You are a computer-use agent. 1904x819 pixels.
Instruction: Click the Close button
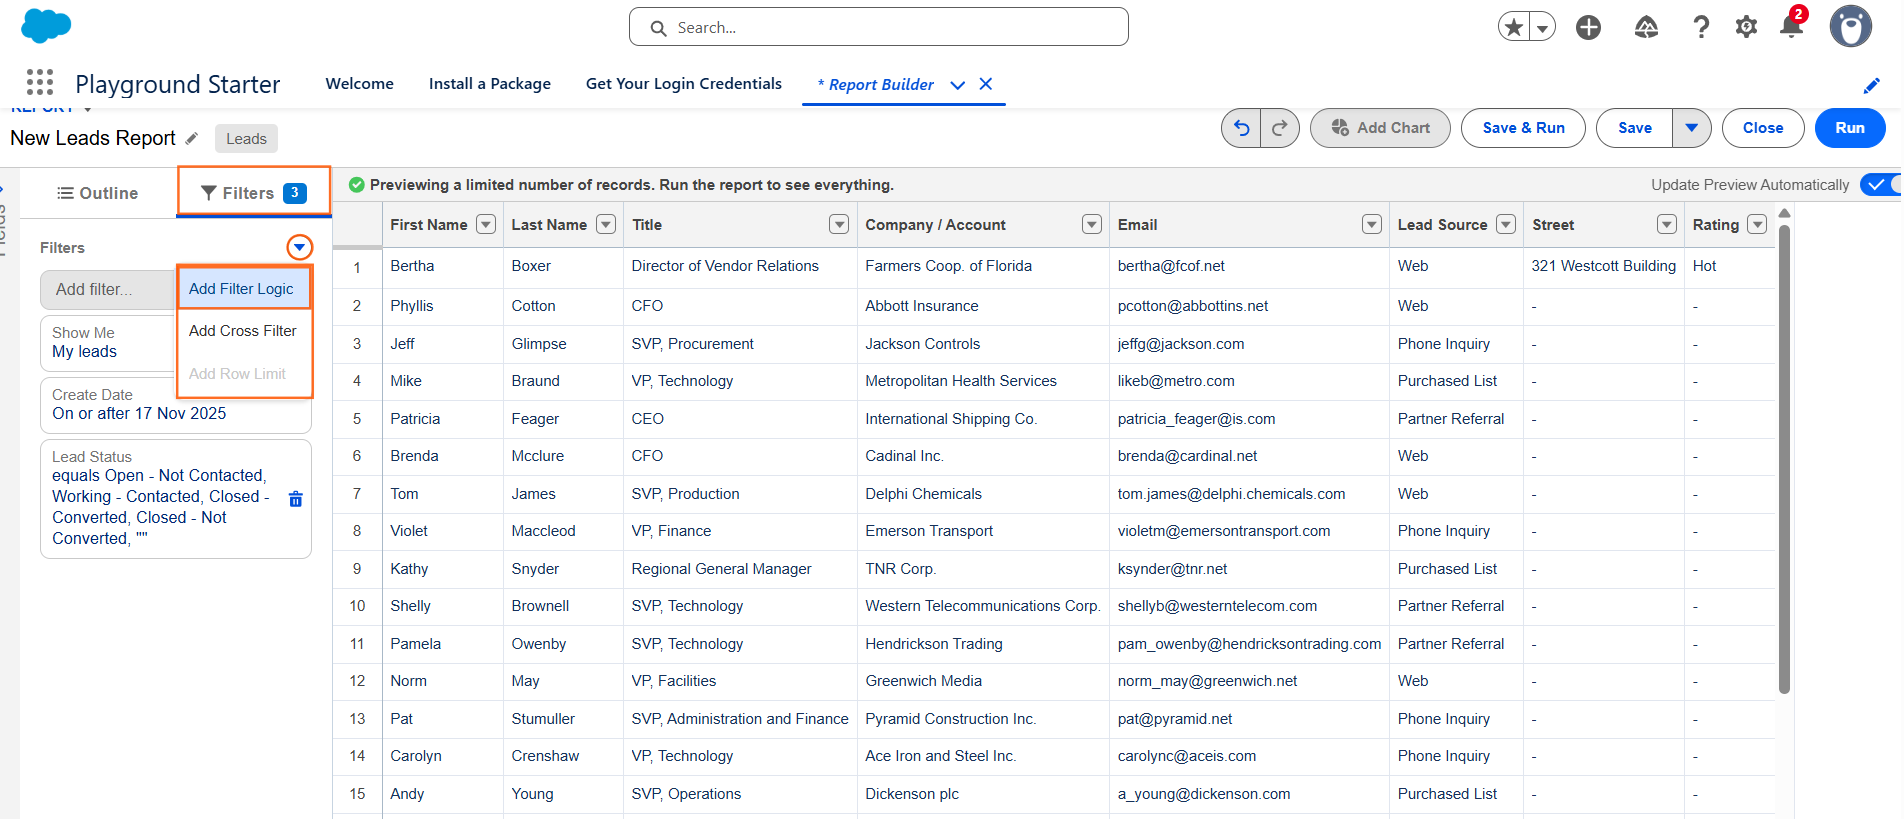[1763, 128]
